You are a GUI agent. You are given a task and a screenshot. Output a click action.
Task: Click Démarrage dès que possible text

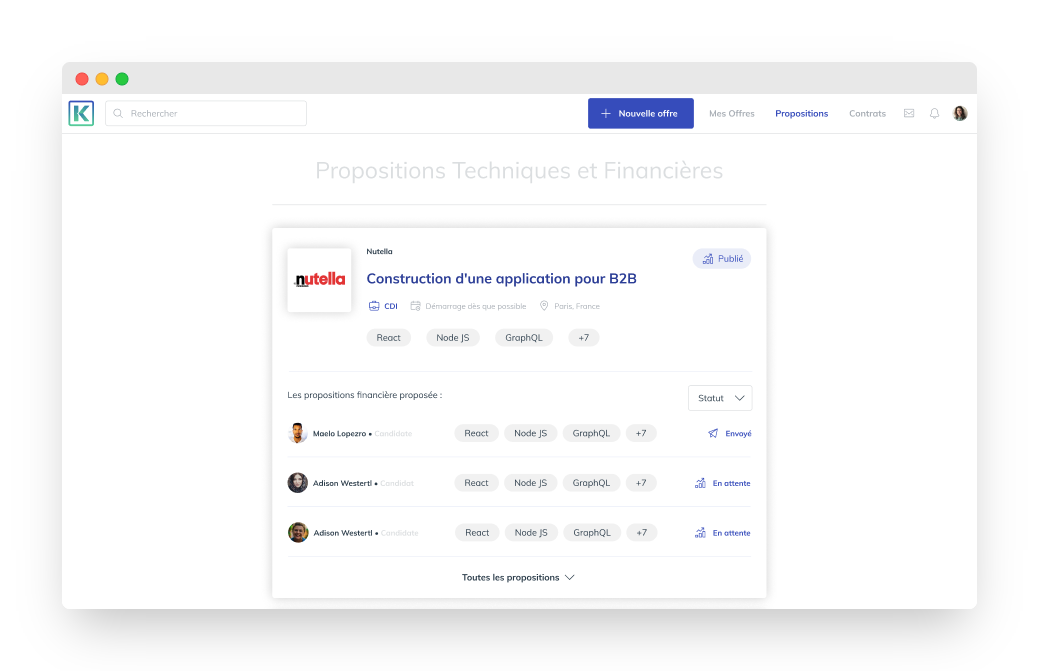coord(476,306)
